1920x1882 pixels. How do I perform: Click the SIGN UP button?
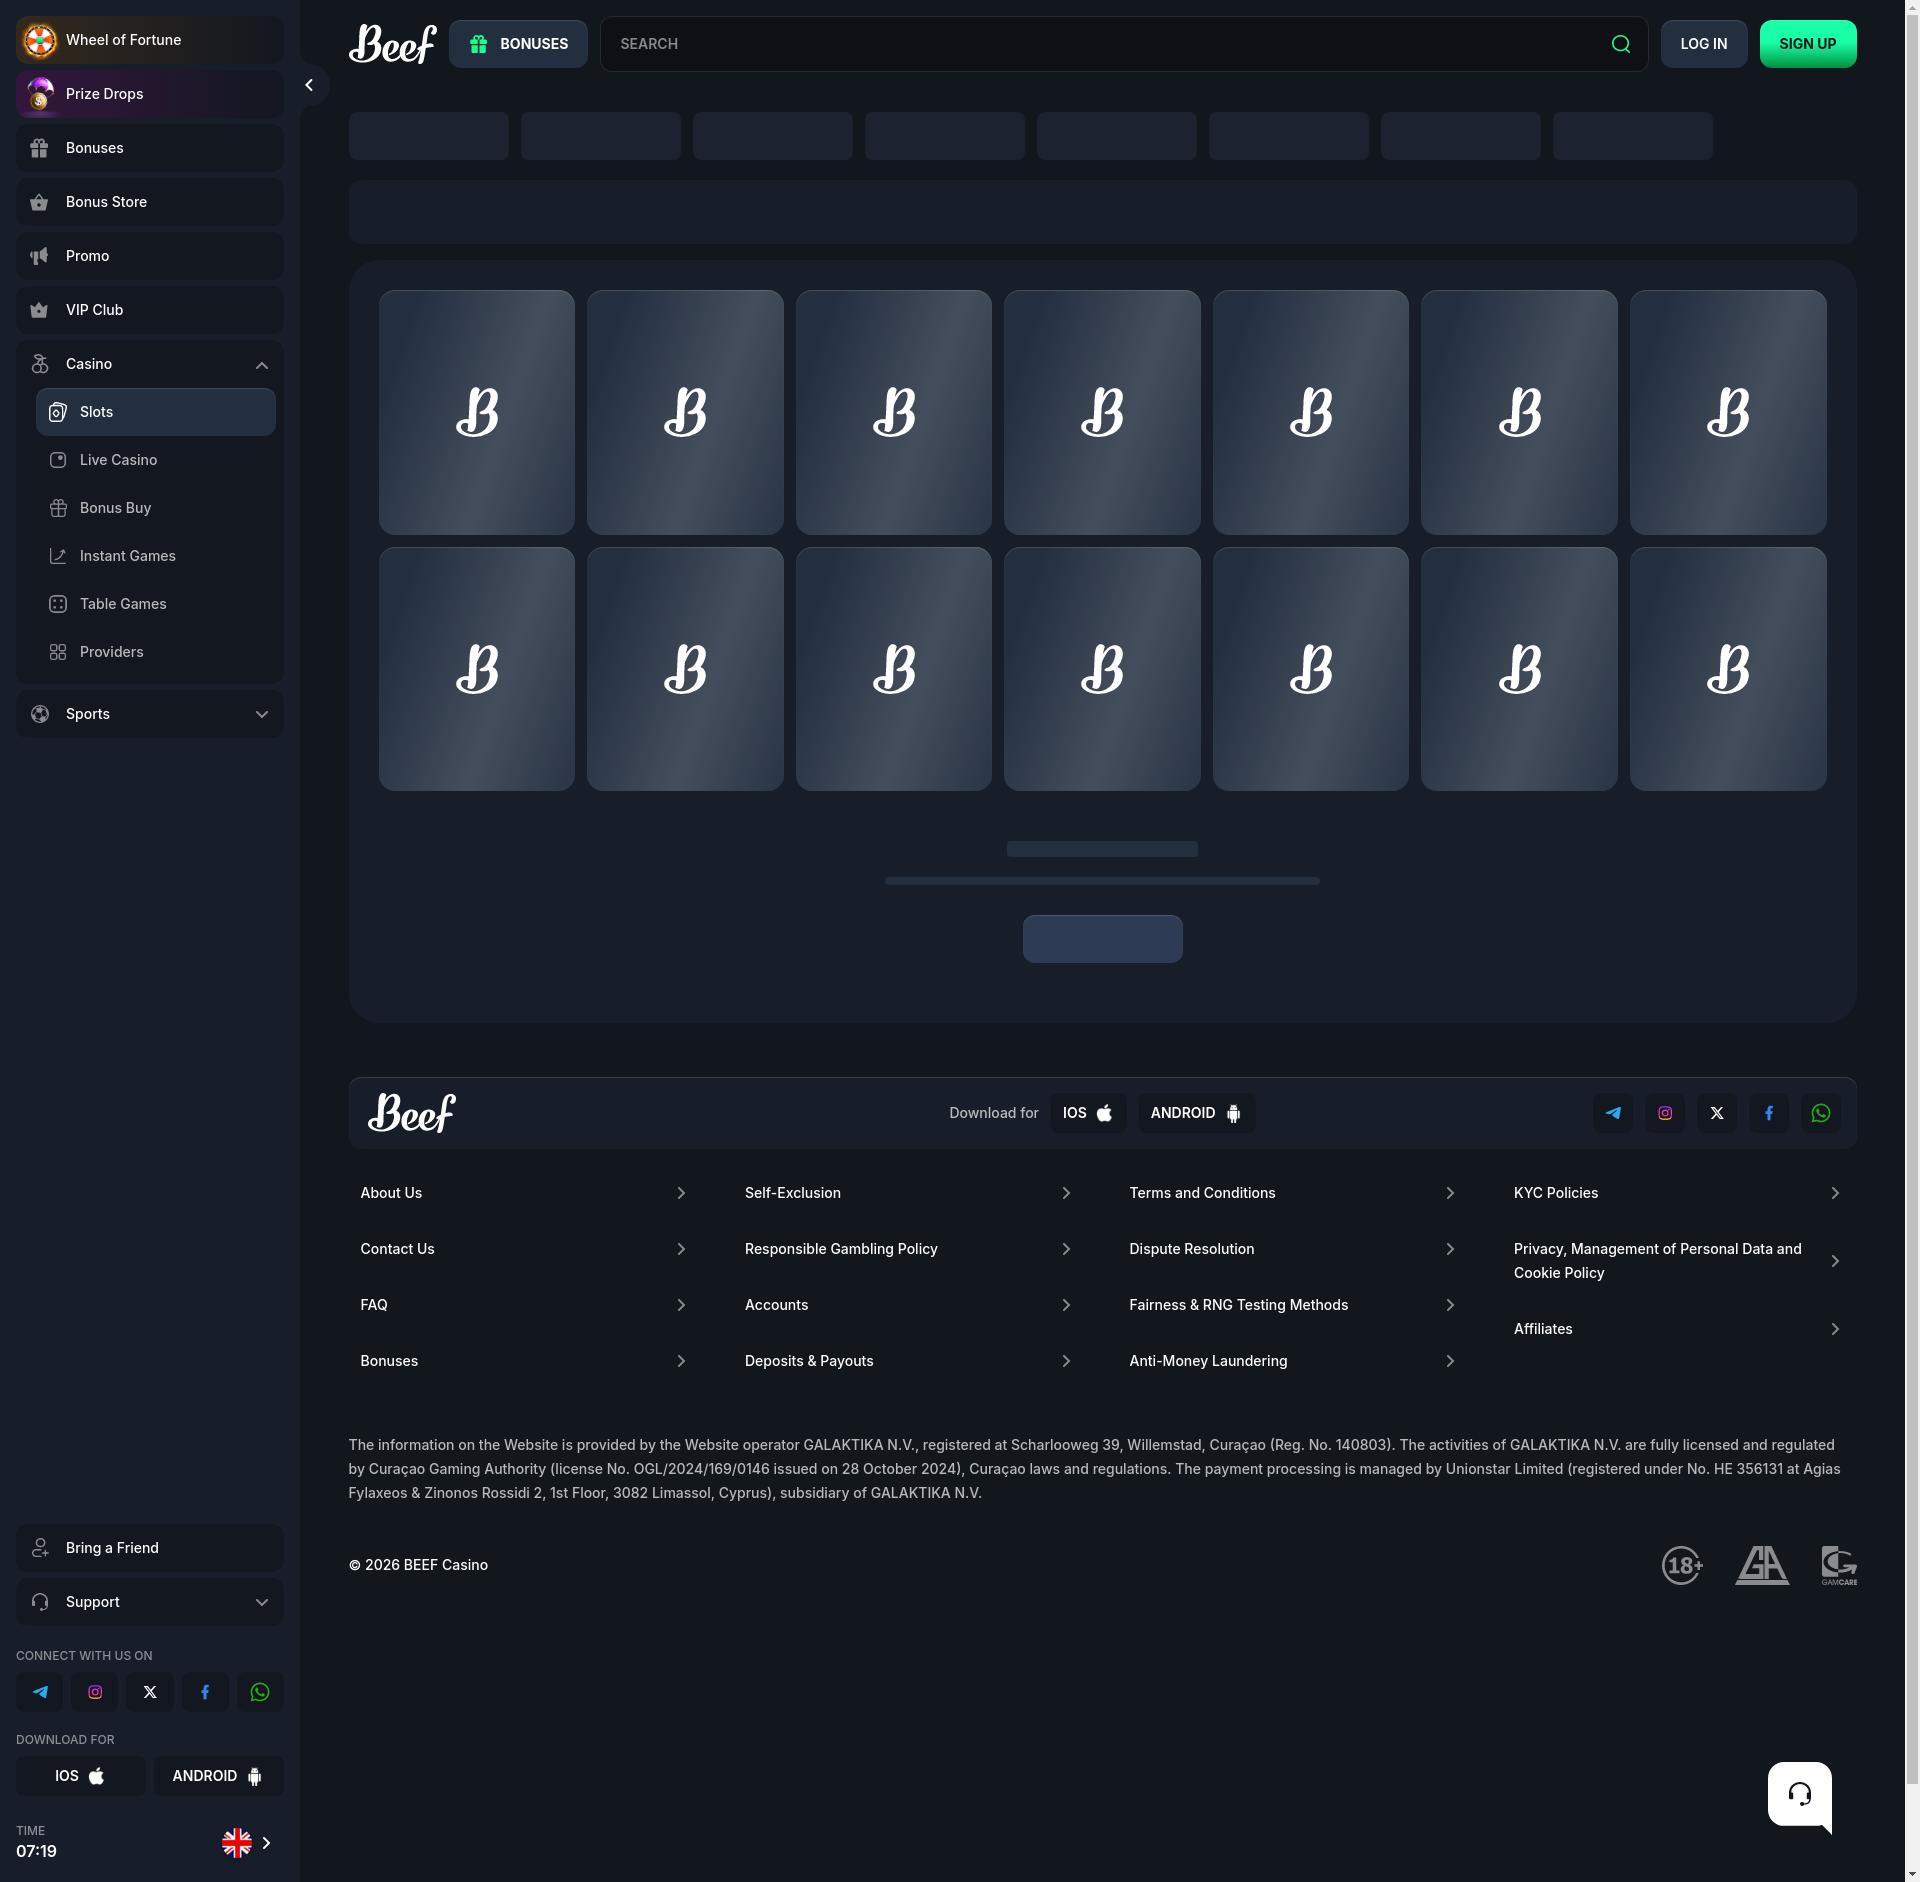point(1807,44)
